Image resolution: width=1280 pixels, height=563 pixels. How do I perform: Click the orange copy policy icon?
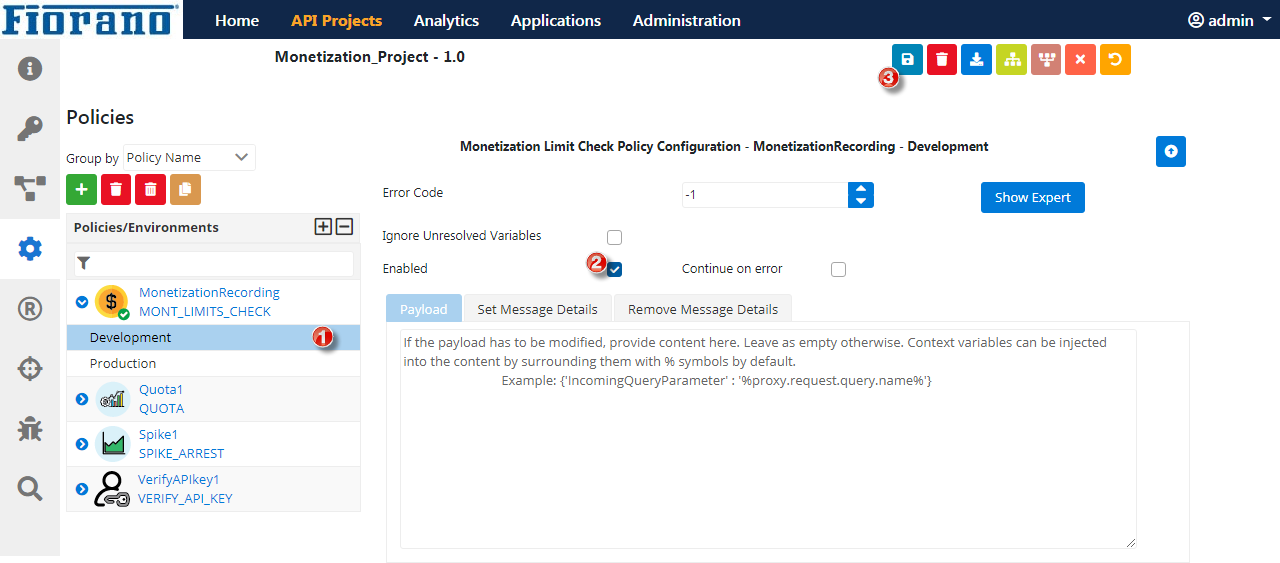[185, 189]
